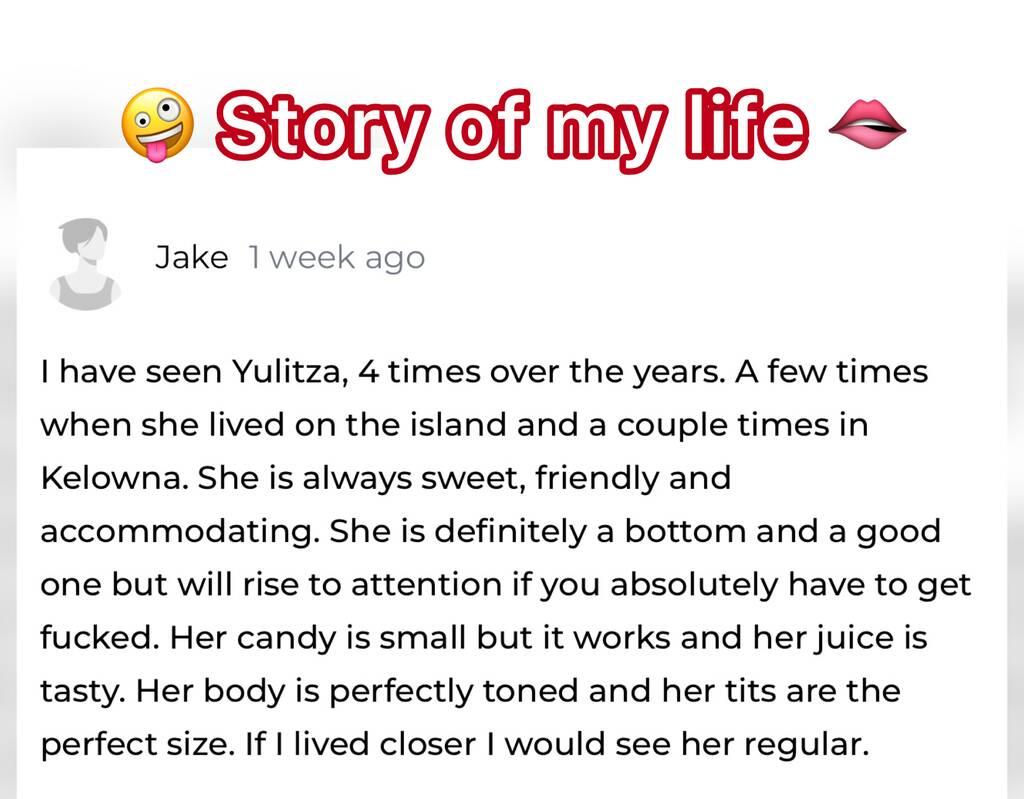The width and height of the screenshot is (1024, 799).
Task: Click the "1 week ago" timestamp
Action: pyautogui.click(x=336, y=258)
